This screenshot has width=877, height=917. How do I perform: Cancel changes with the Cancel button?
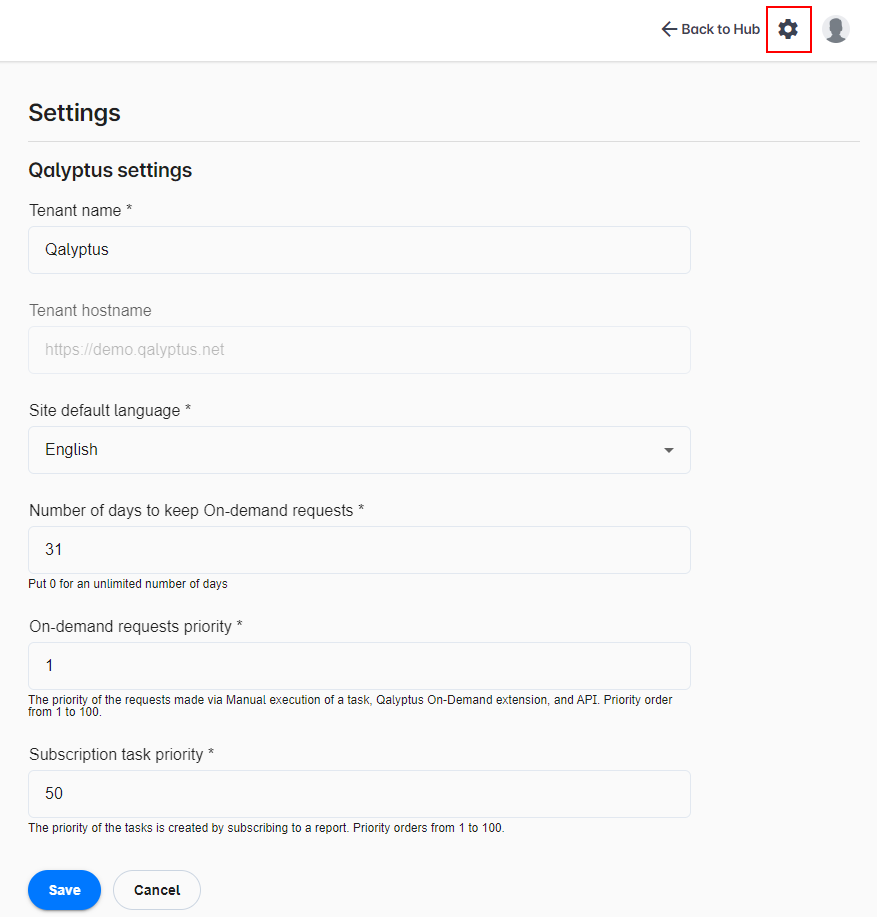pos(156,889)
